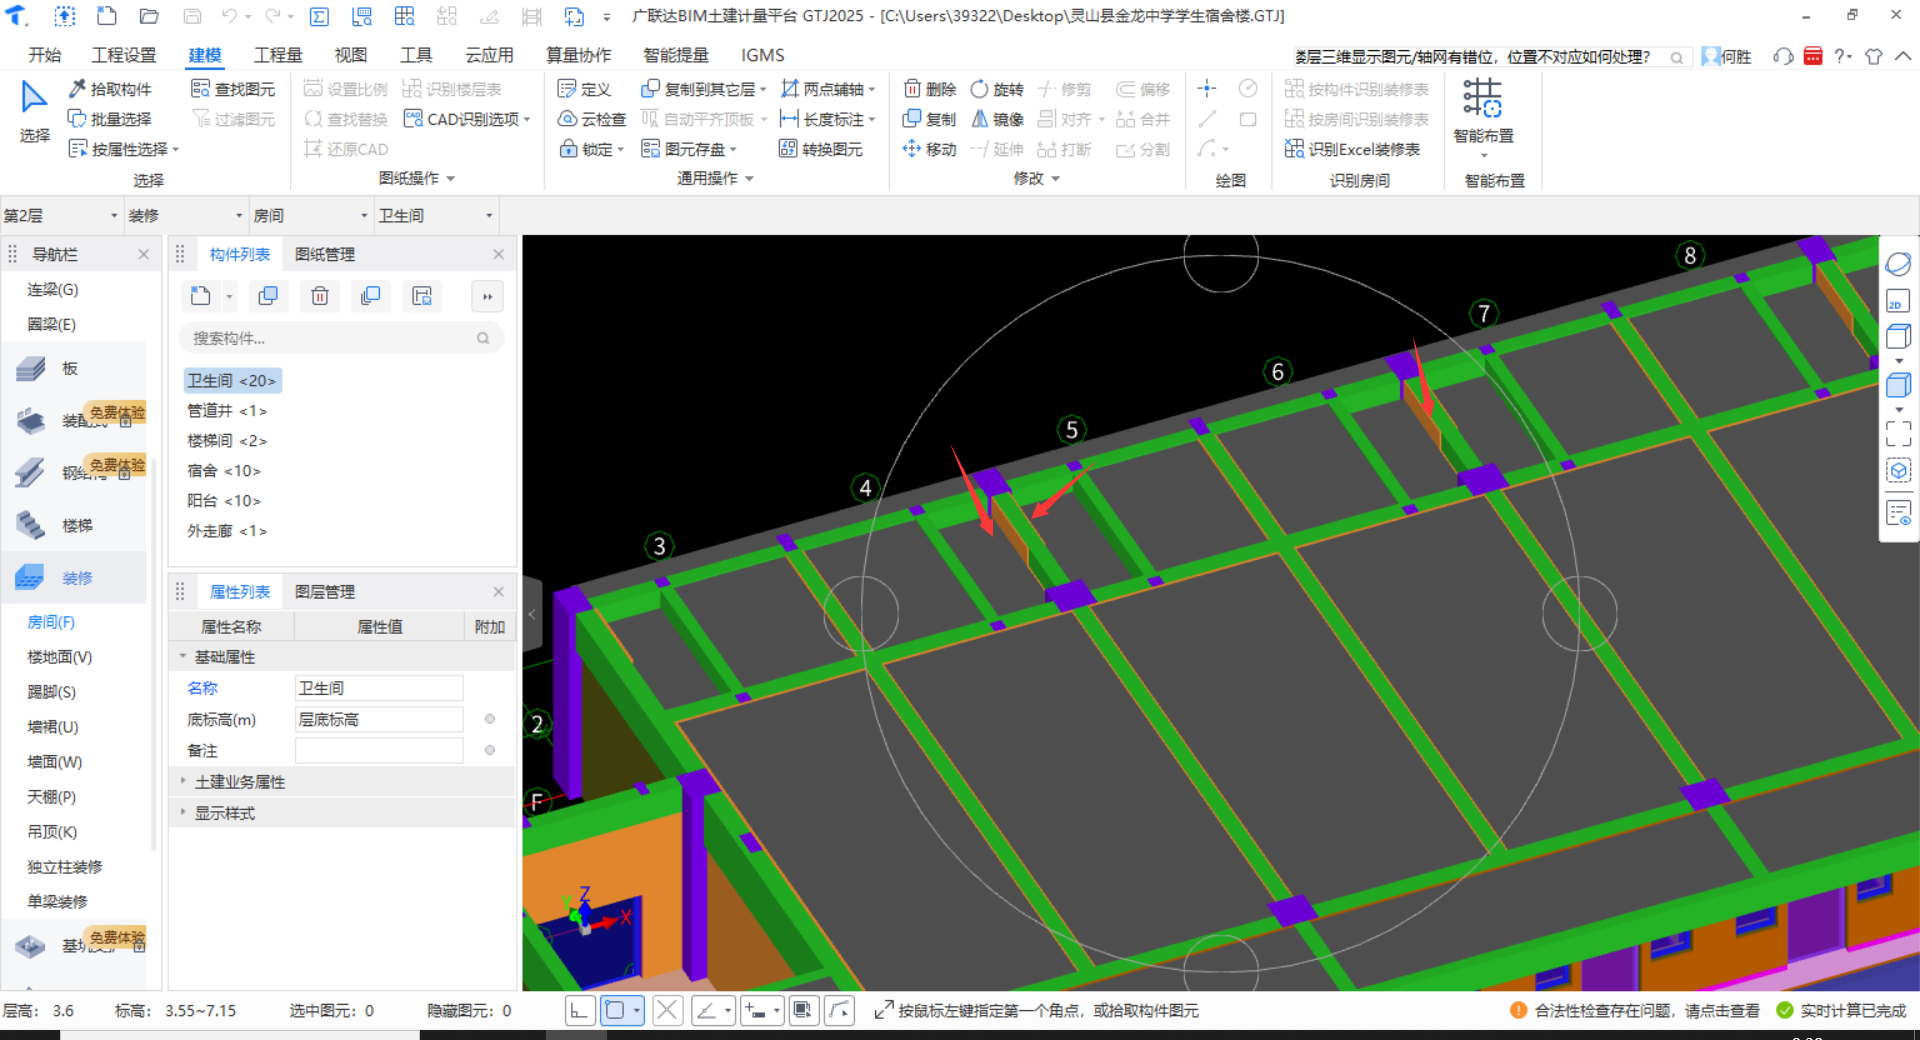The height and width of the screenshot is (1040, 1920).
Task: Open 查找图元 find element tool
Action: [233, 89]
